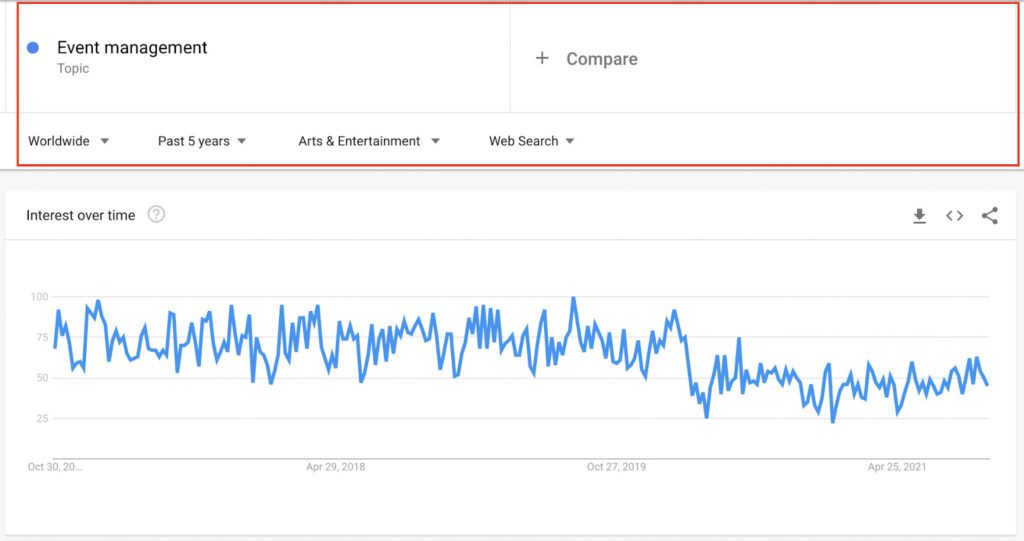Open the Worldwide region dropdown
Viewport: 1024px width, 541px height.
point(69,141)
